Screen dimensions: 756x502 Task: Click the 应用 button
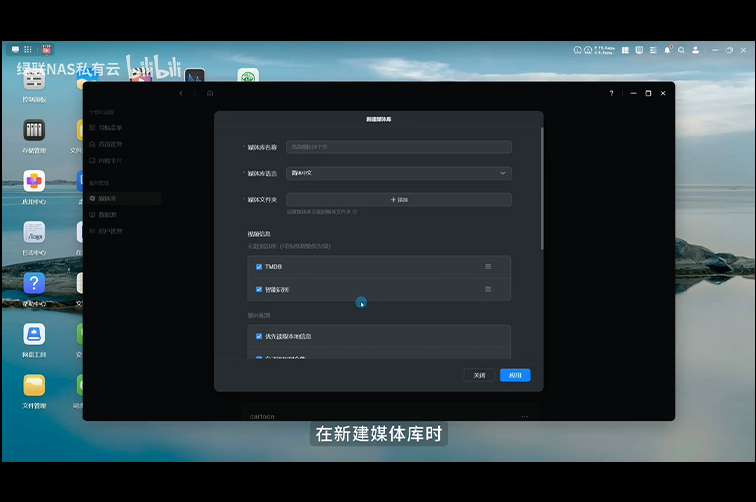(515, 375)
